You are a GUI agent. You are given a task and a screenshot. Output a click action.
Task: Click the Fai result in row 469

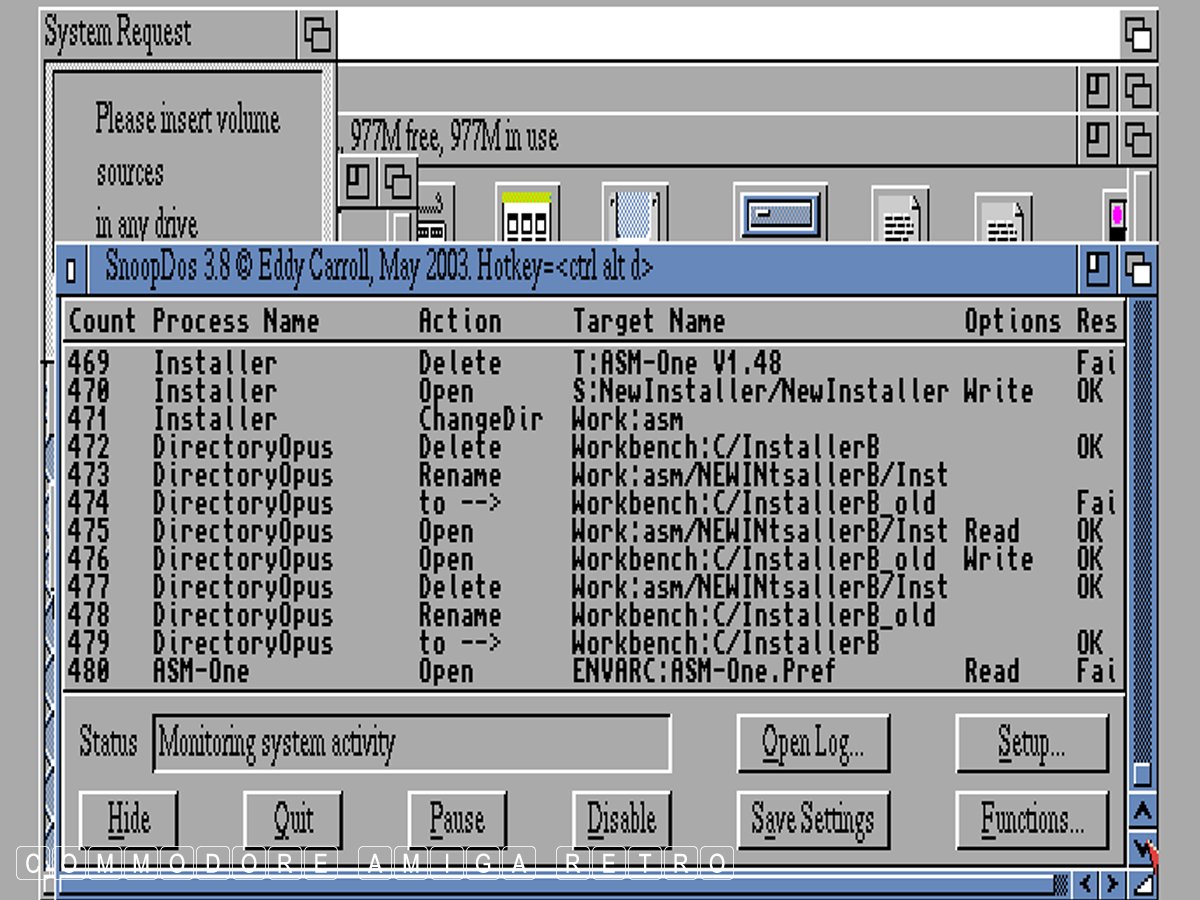click(1096, 363)
